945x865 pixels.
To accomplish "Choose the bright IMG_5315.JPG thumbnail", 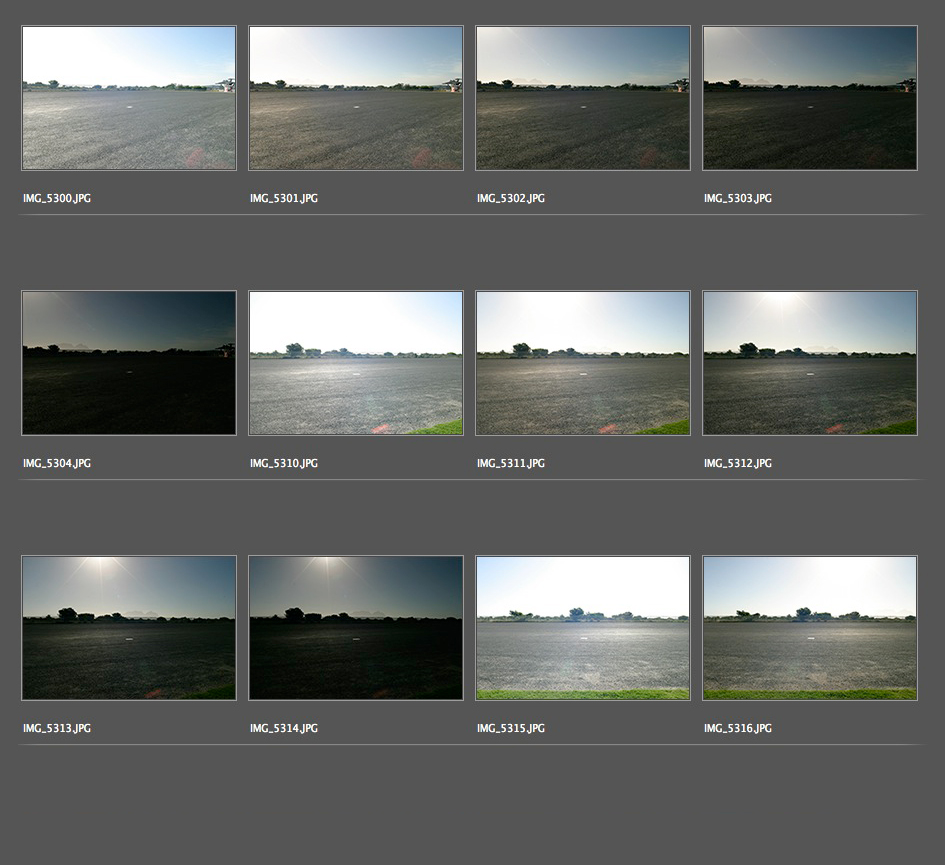I will pos(583,628).
